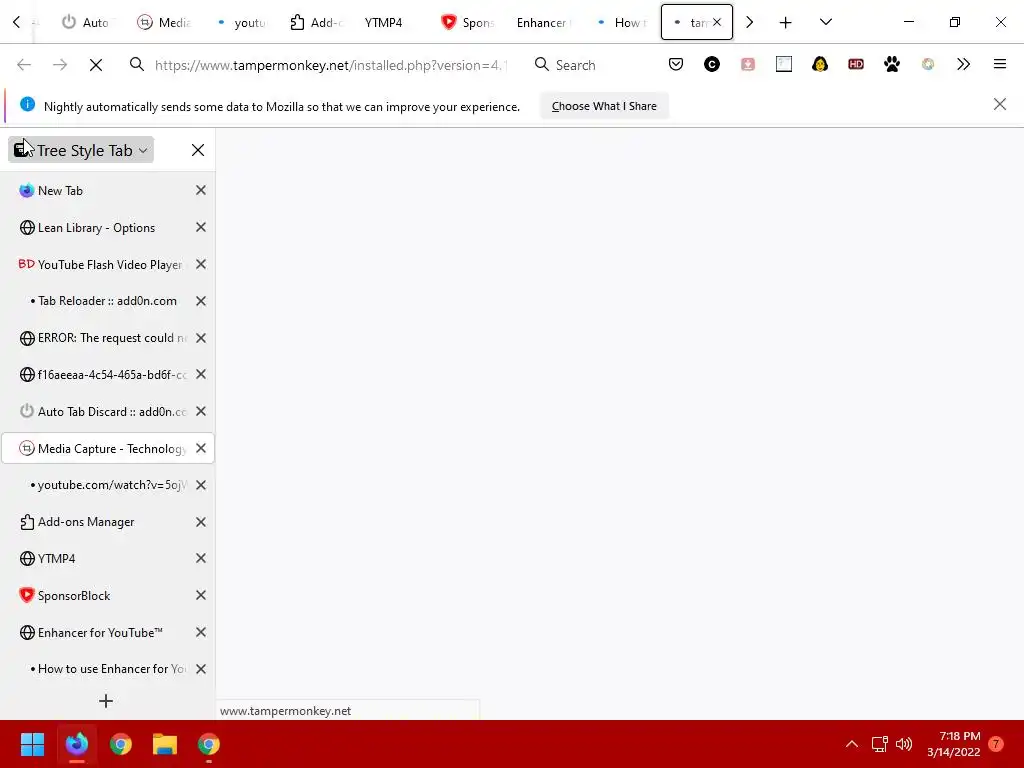Viewport: 1024px width, 768px height.
Task: Open File Explorer from taskbar
Action: click(165, 744)
